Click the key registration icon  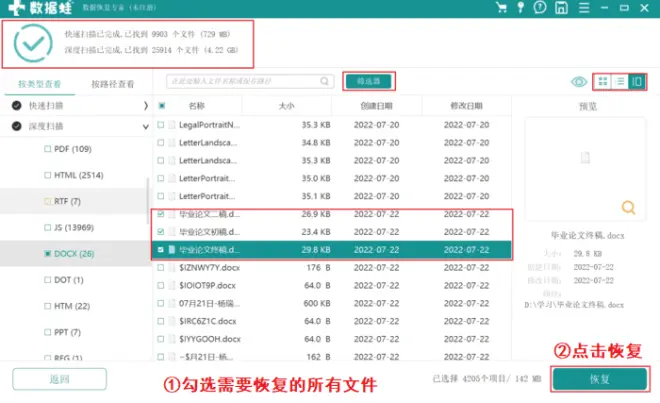(x=521, y=8)
